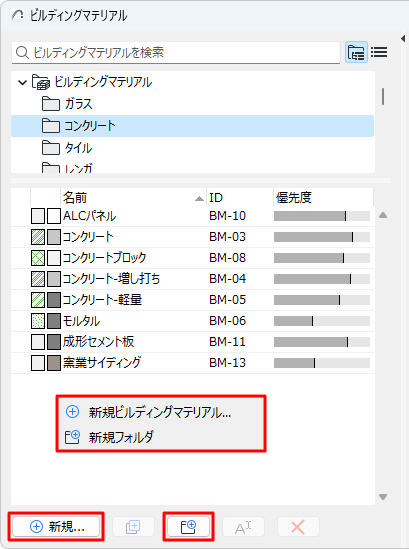The width and height of the screenshot is (409, 549).
Task: Click dark surface swatch of モルタル row
Action: [x=54, y=321]
